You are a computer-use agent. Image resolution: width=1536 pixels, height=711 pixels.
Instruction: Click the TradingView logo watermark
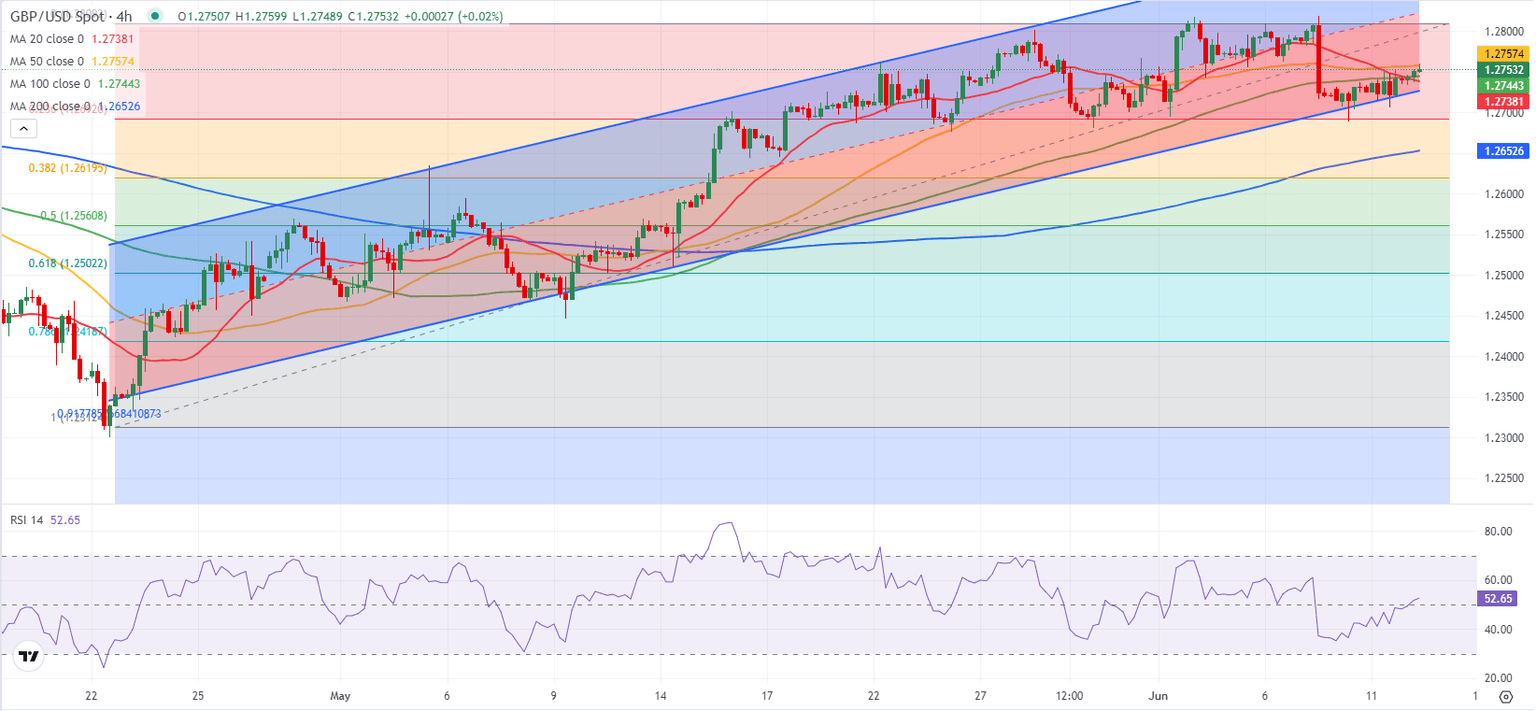click(x=30, y=655)
